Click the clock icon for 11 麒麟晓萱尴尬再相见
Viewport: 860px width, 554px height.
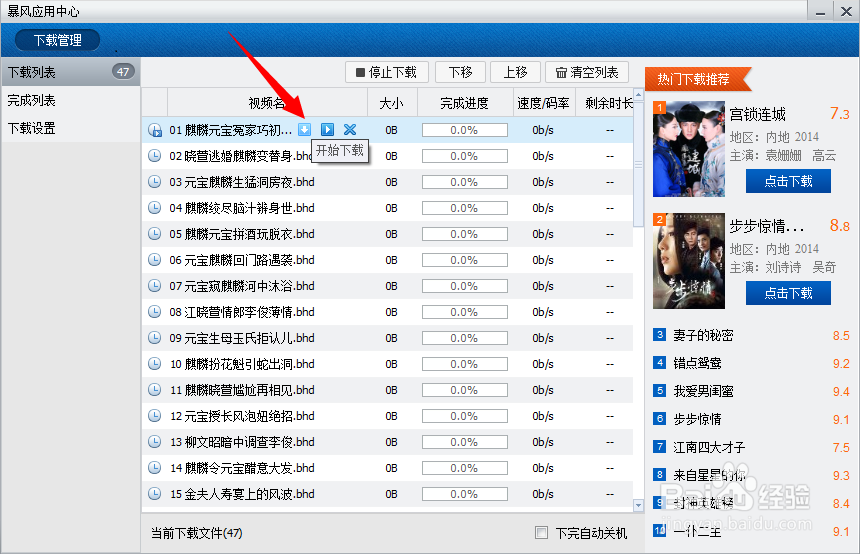(155, 389)
